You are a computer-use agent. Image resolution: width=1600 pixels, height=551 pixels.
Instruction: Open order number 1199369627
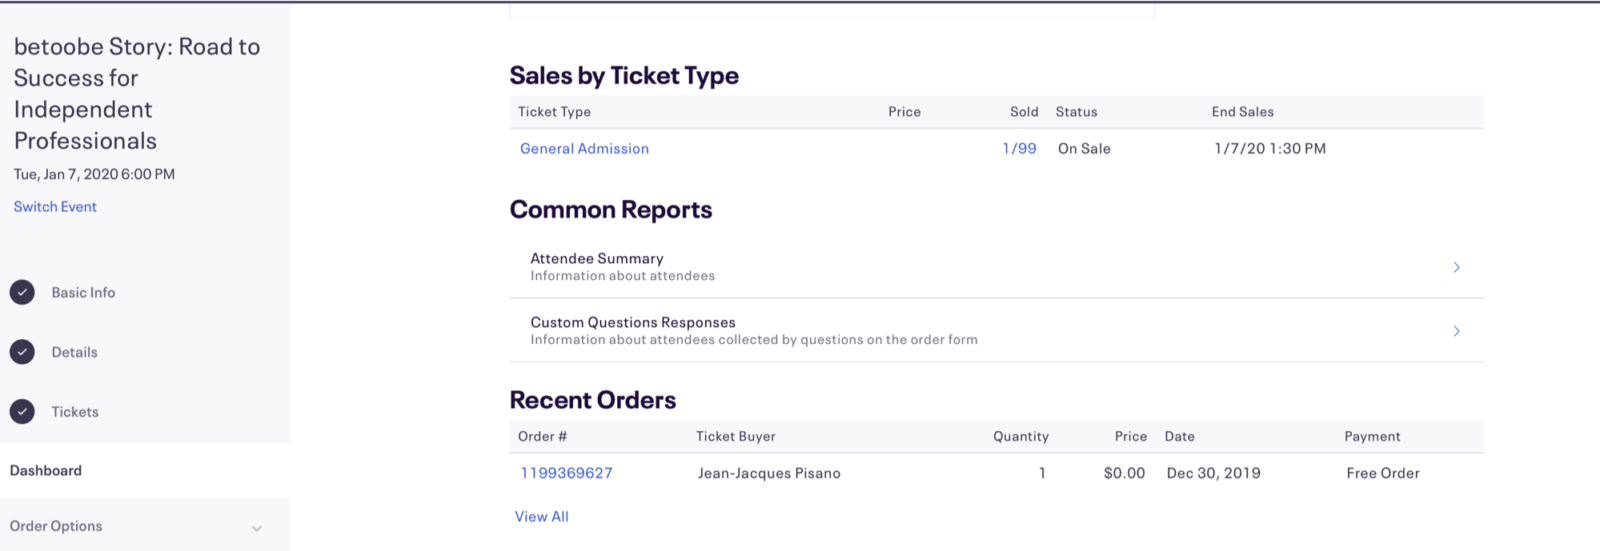[x=566, y=473]
